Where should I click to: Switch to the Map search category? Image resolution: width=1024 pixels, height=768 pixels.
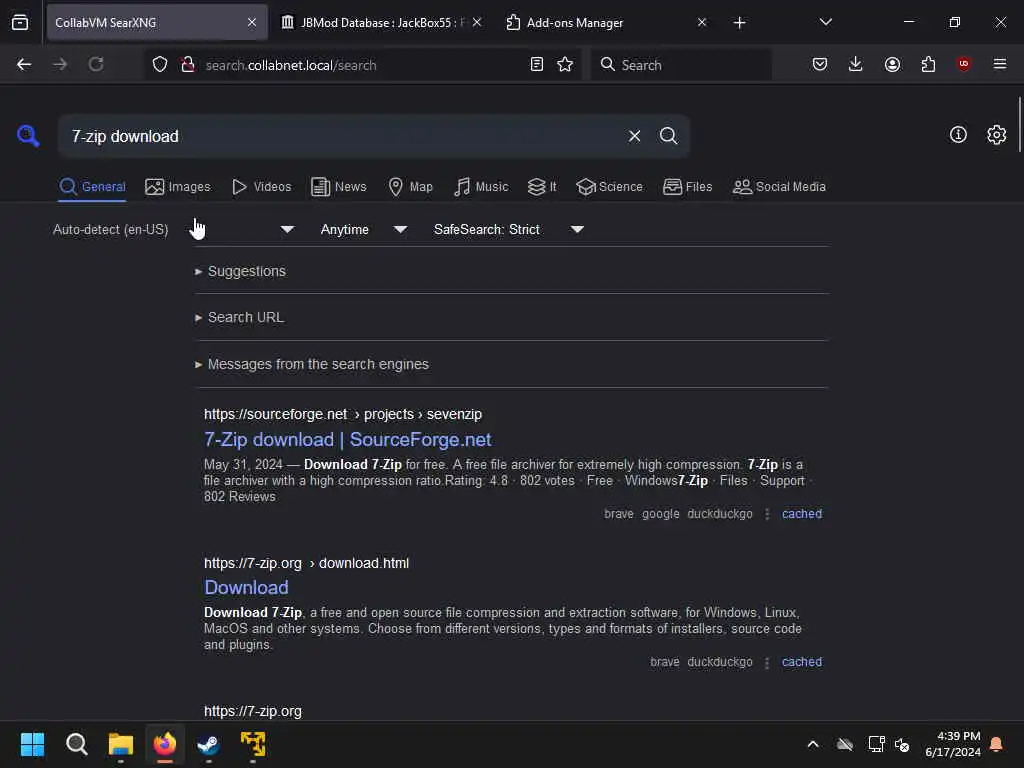(410, 187)
